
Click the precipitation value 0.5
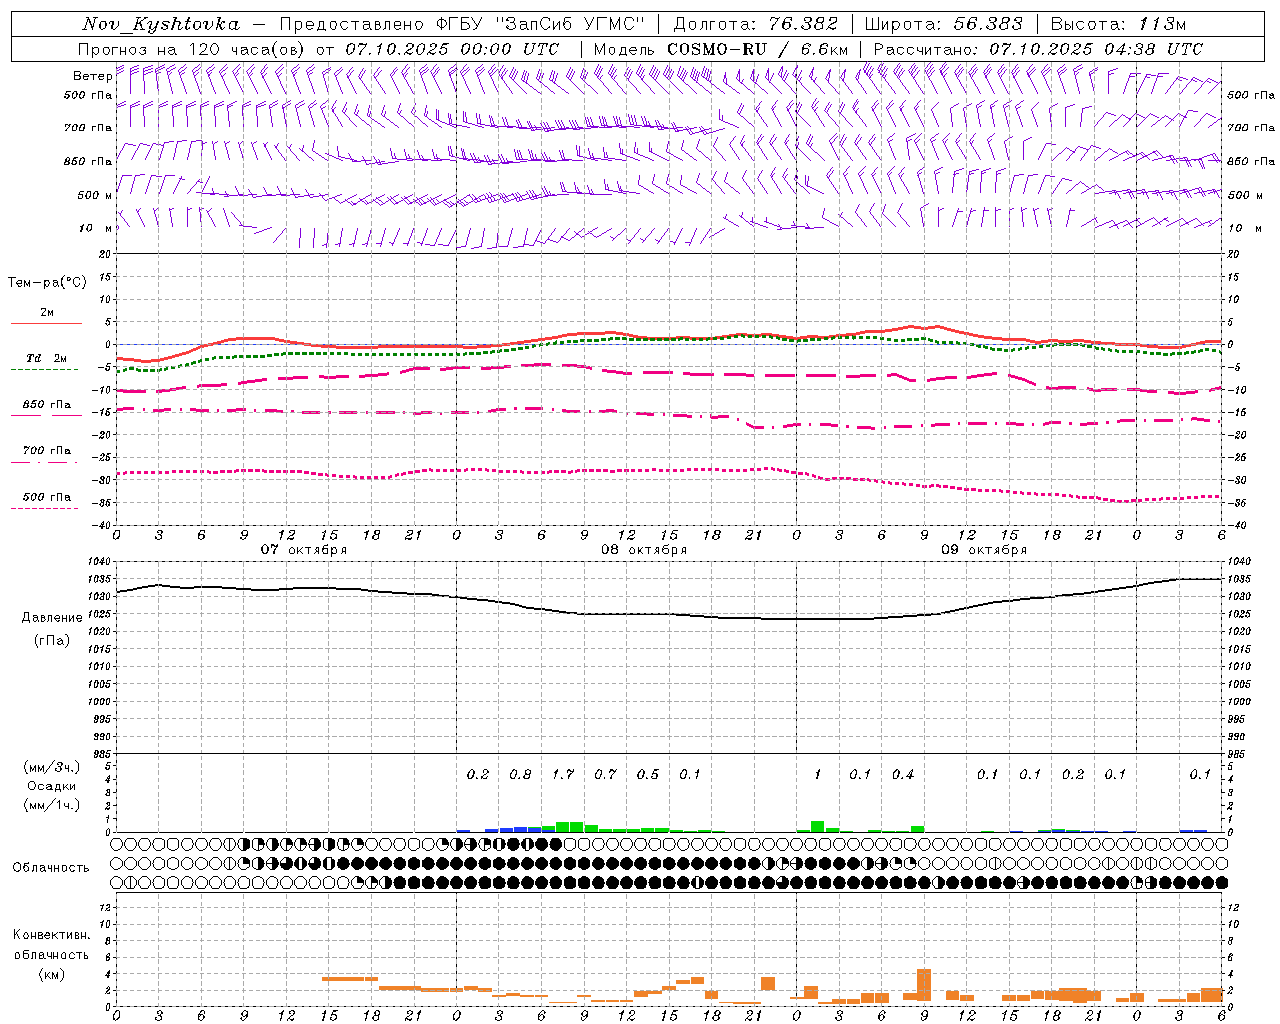pyautogui.click(x=648, y=774)
